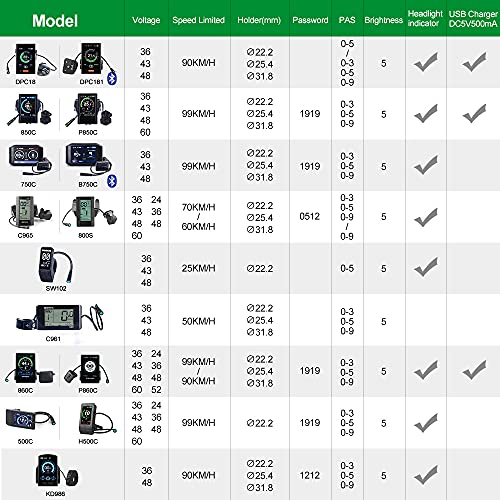The height and width of the screenshot is (500, 500).
Task: Click the 99KM/H speed in the 500C row
Action: click(198, 423)
